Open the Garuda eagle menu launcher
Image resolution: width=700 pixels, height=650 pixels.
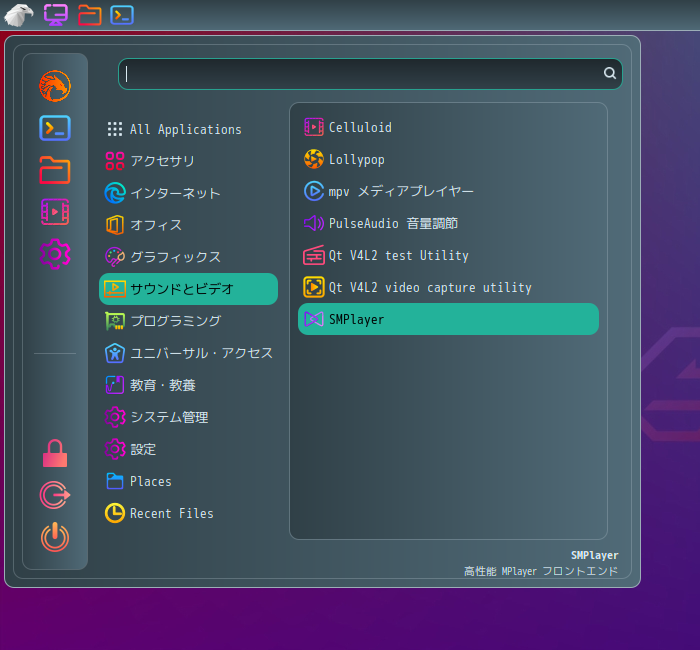[18, 15]
